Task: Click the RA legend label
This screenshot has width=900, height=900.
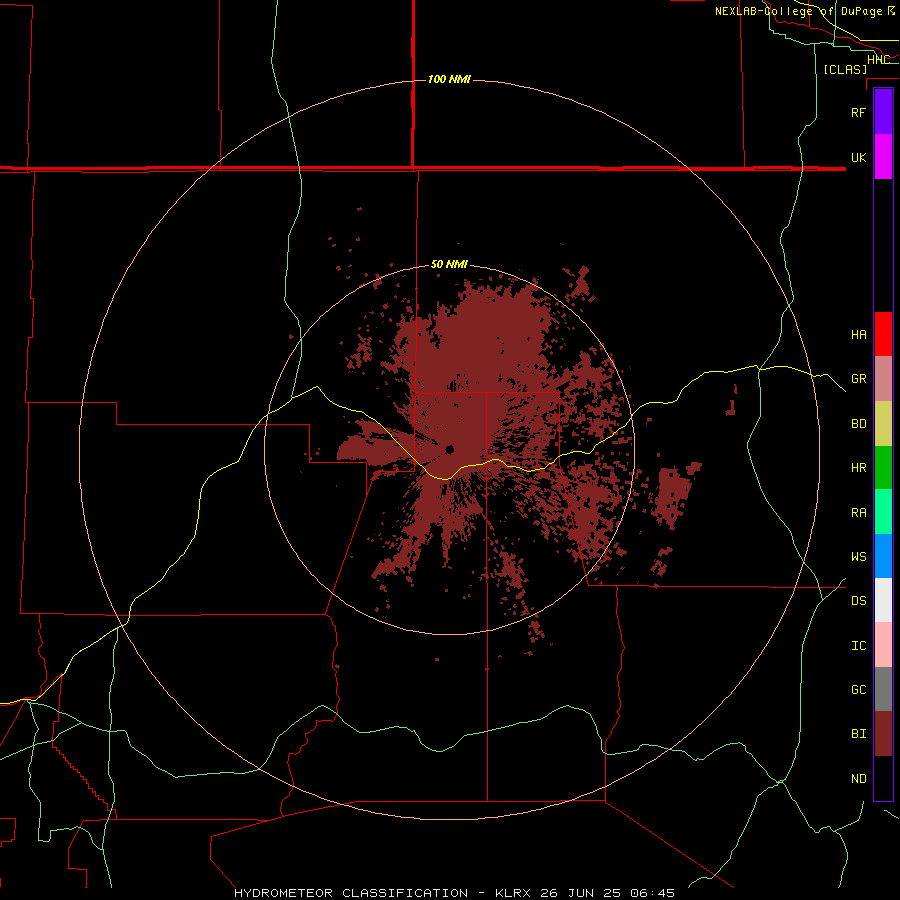Action: coord(858,513)
